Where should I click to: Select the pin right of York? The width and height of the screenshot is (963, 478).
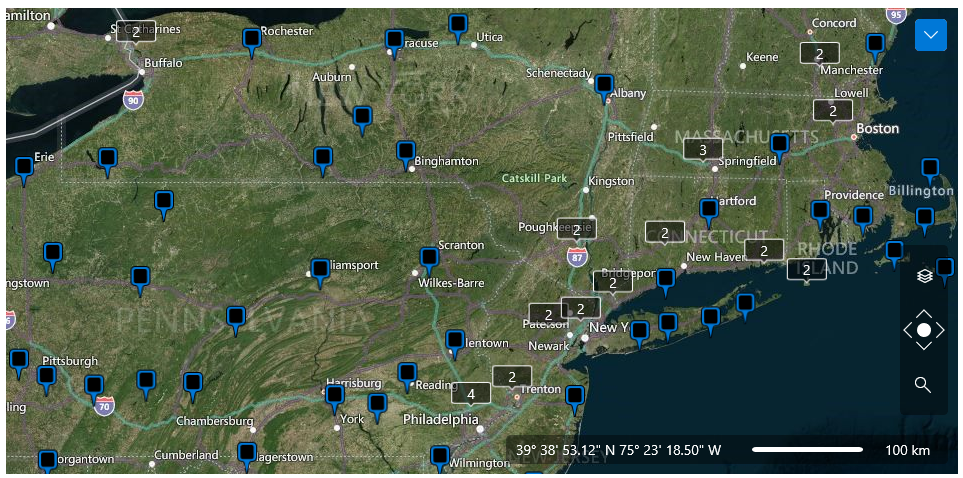377,408
